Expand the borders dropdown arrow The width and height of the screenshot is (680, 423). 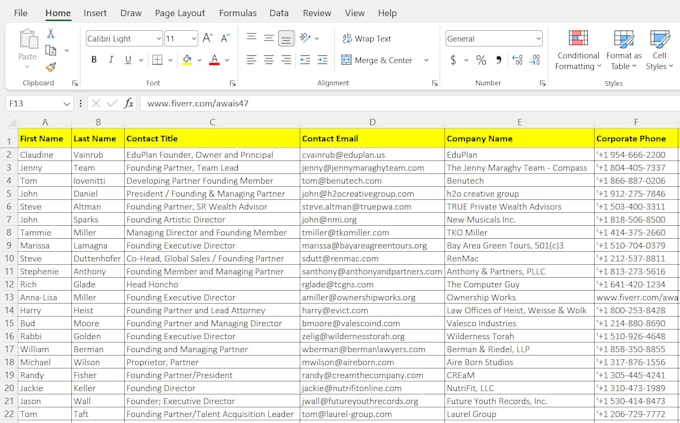[170, 60]
